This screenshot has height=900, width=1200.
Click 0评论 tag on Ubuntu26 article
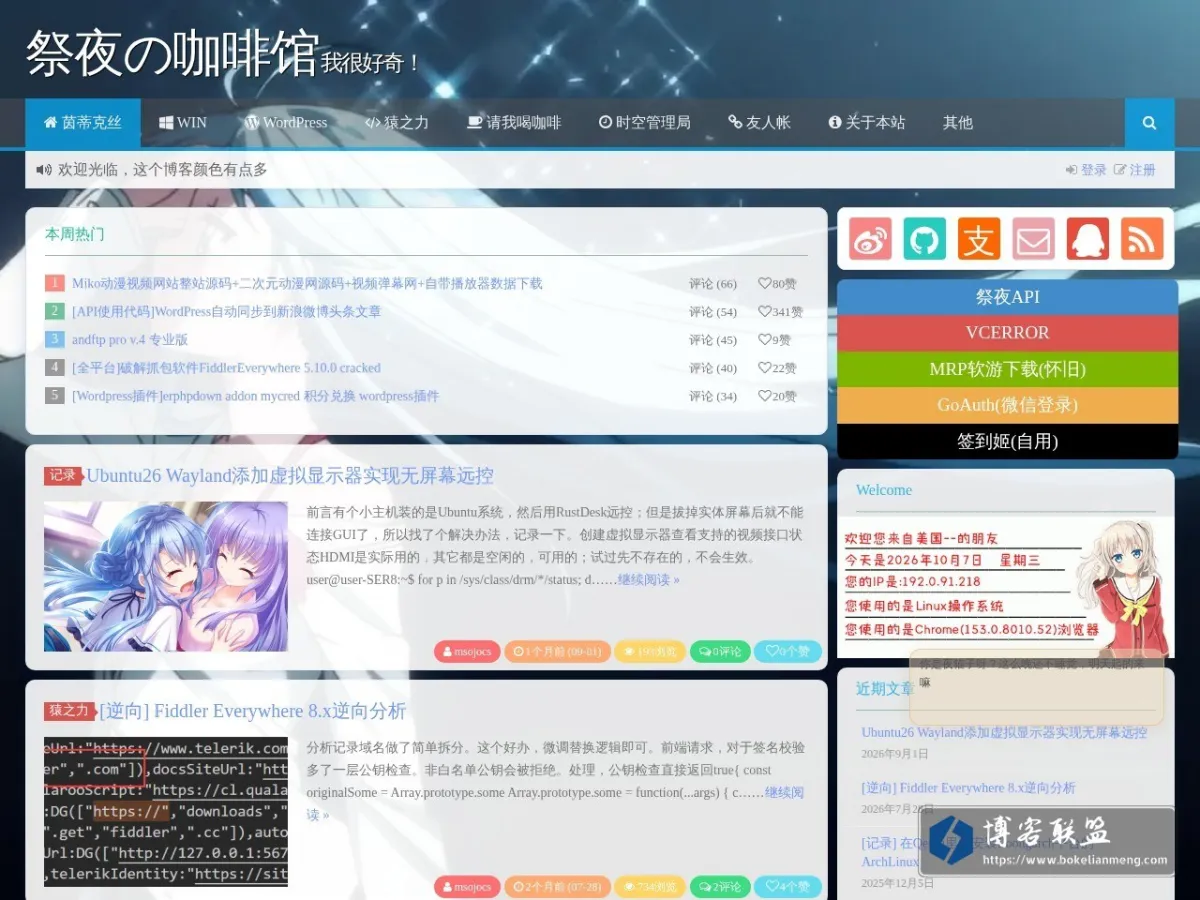click(719, 651)
